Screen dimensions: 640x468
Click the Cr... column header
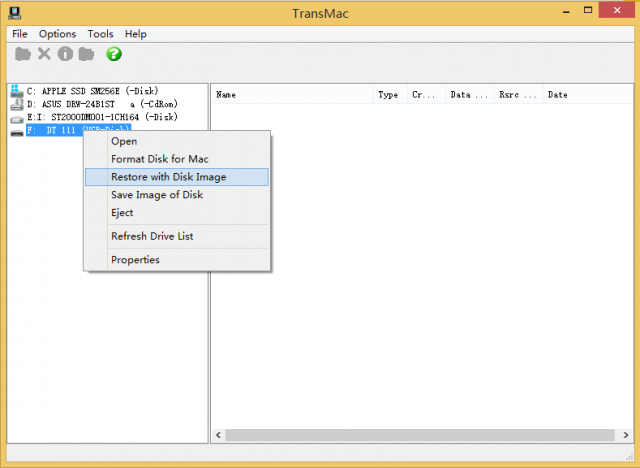tap(426, 95)
